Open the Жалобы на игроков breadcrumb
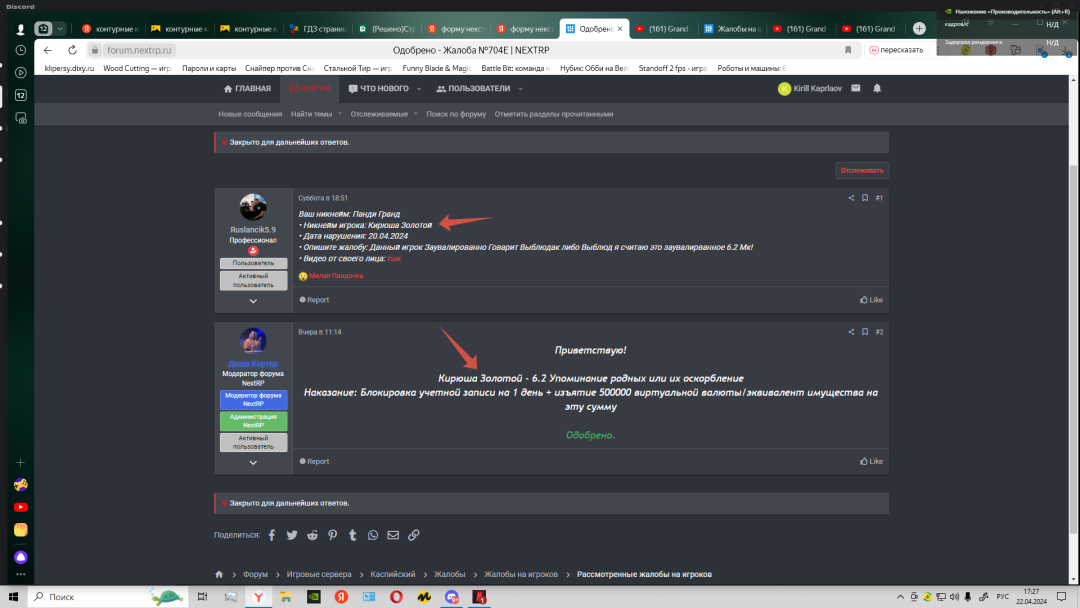1080x608 pixels. coord(521,574)
